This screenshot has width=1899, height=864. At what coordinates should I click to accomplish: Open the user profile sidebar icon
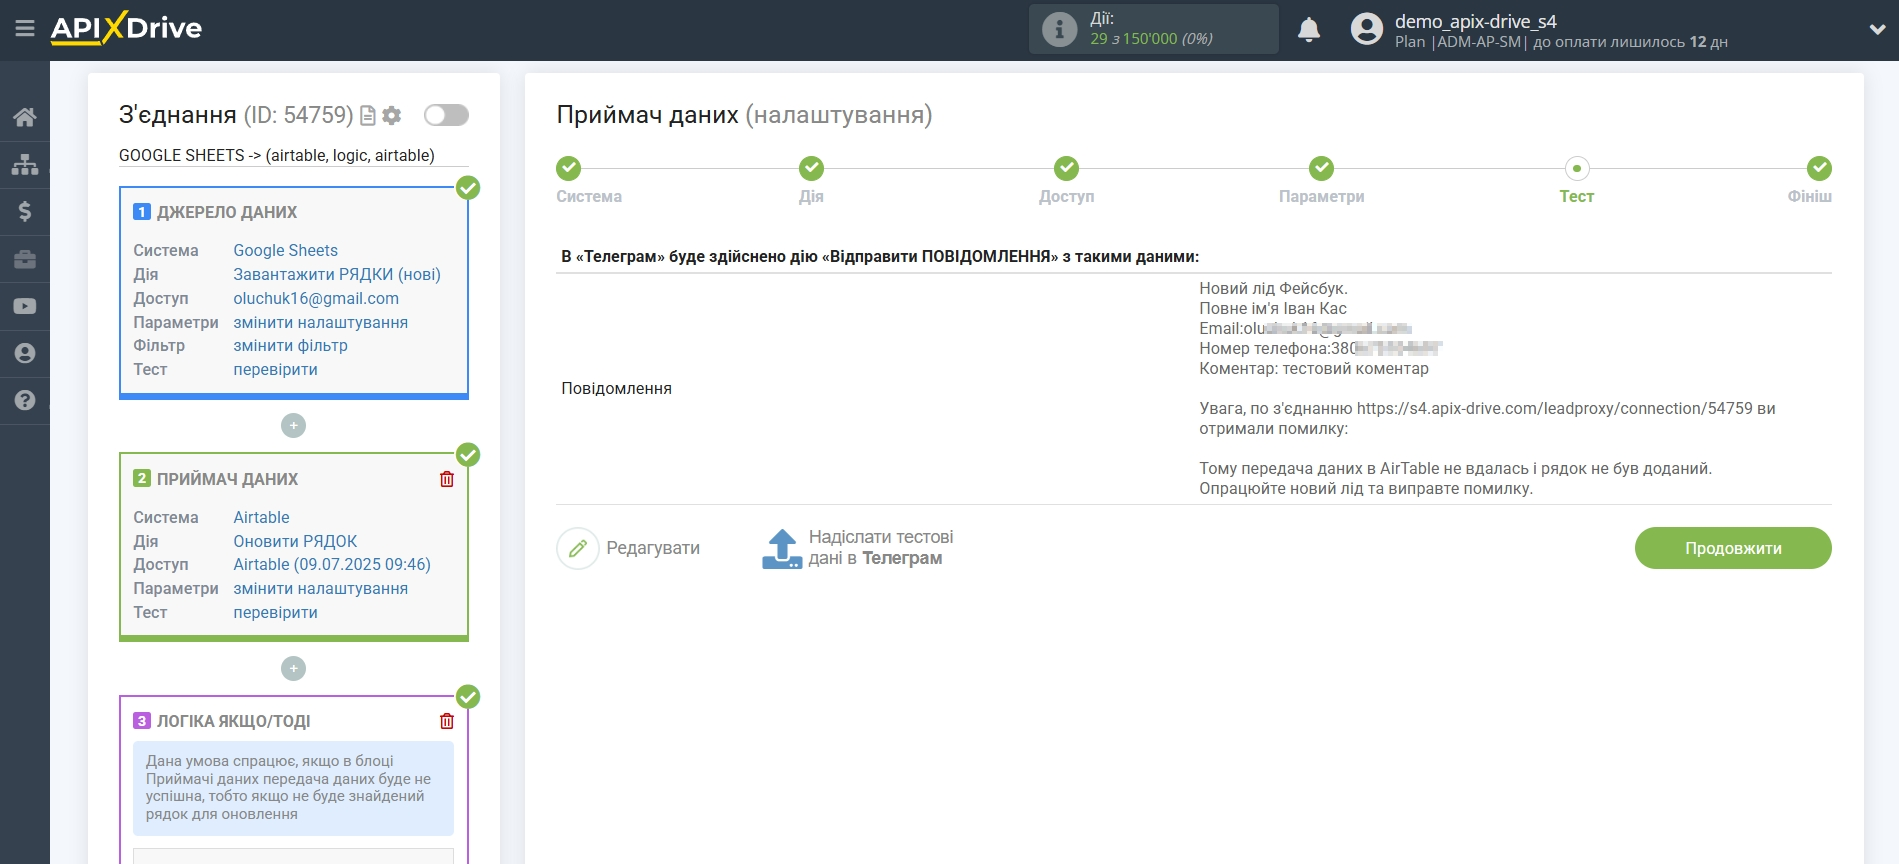25,353
